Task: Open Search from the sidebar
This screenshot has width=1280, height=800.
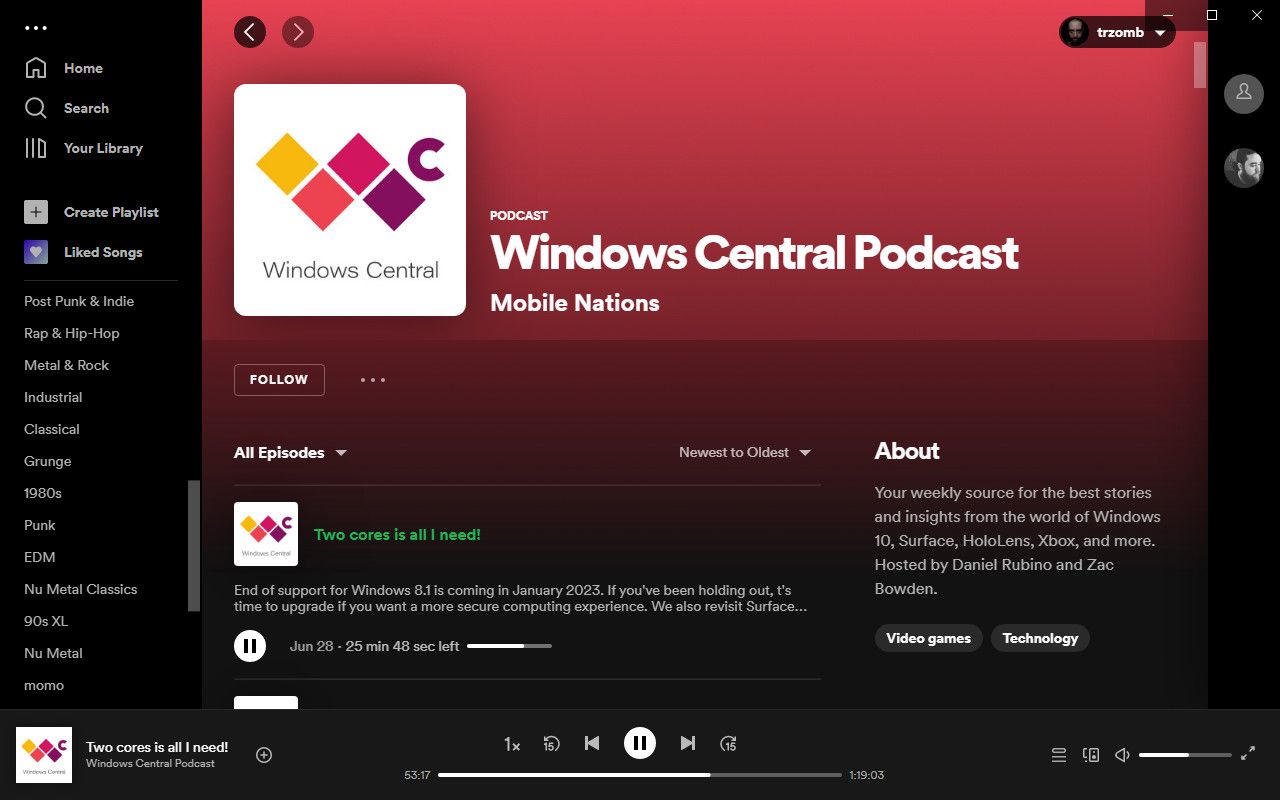Action: (x=86, y=108)
